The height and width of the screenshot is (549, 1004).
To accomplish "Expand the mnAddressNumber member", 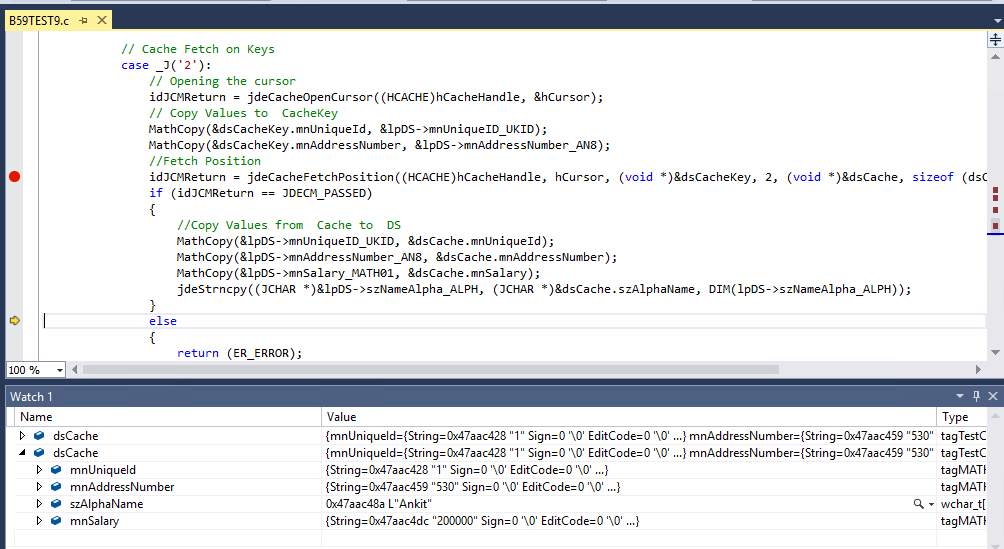I will point(39,487).
